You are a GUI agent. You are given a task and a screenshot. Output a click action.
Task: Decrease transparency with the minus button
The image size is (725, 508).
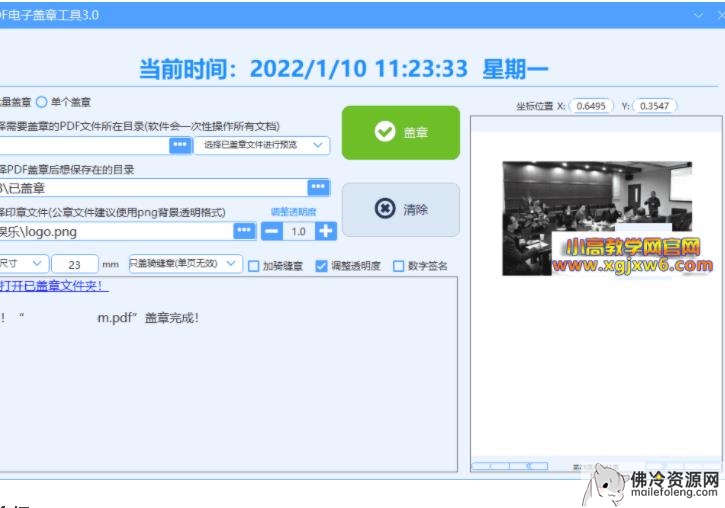271,231
